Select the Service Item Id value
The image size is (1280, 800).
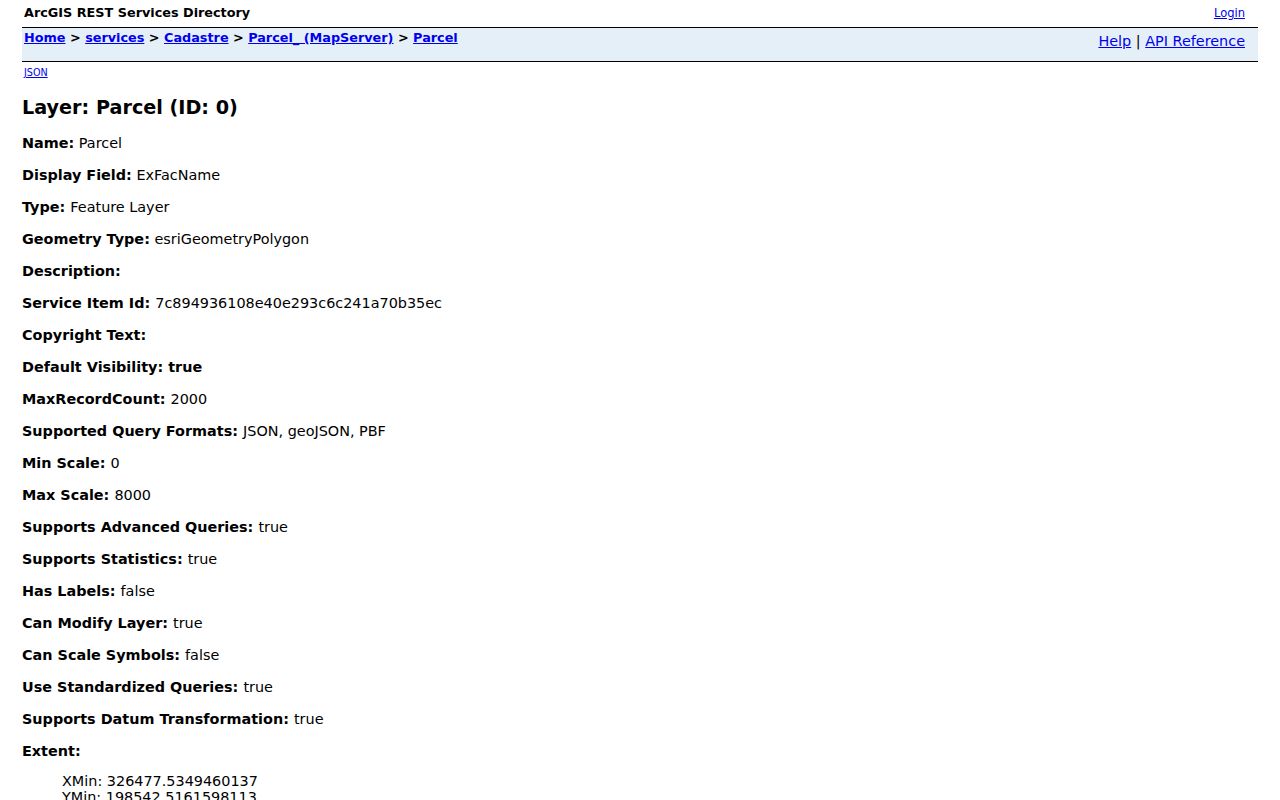pos(298,303)
